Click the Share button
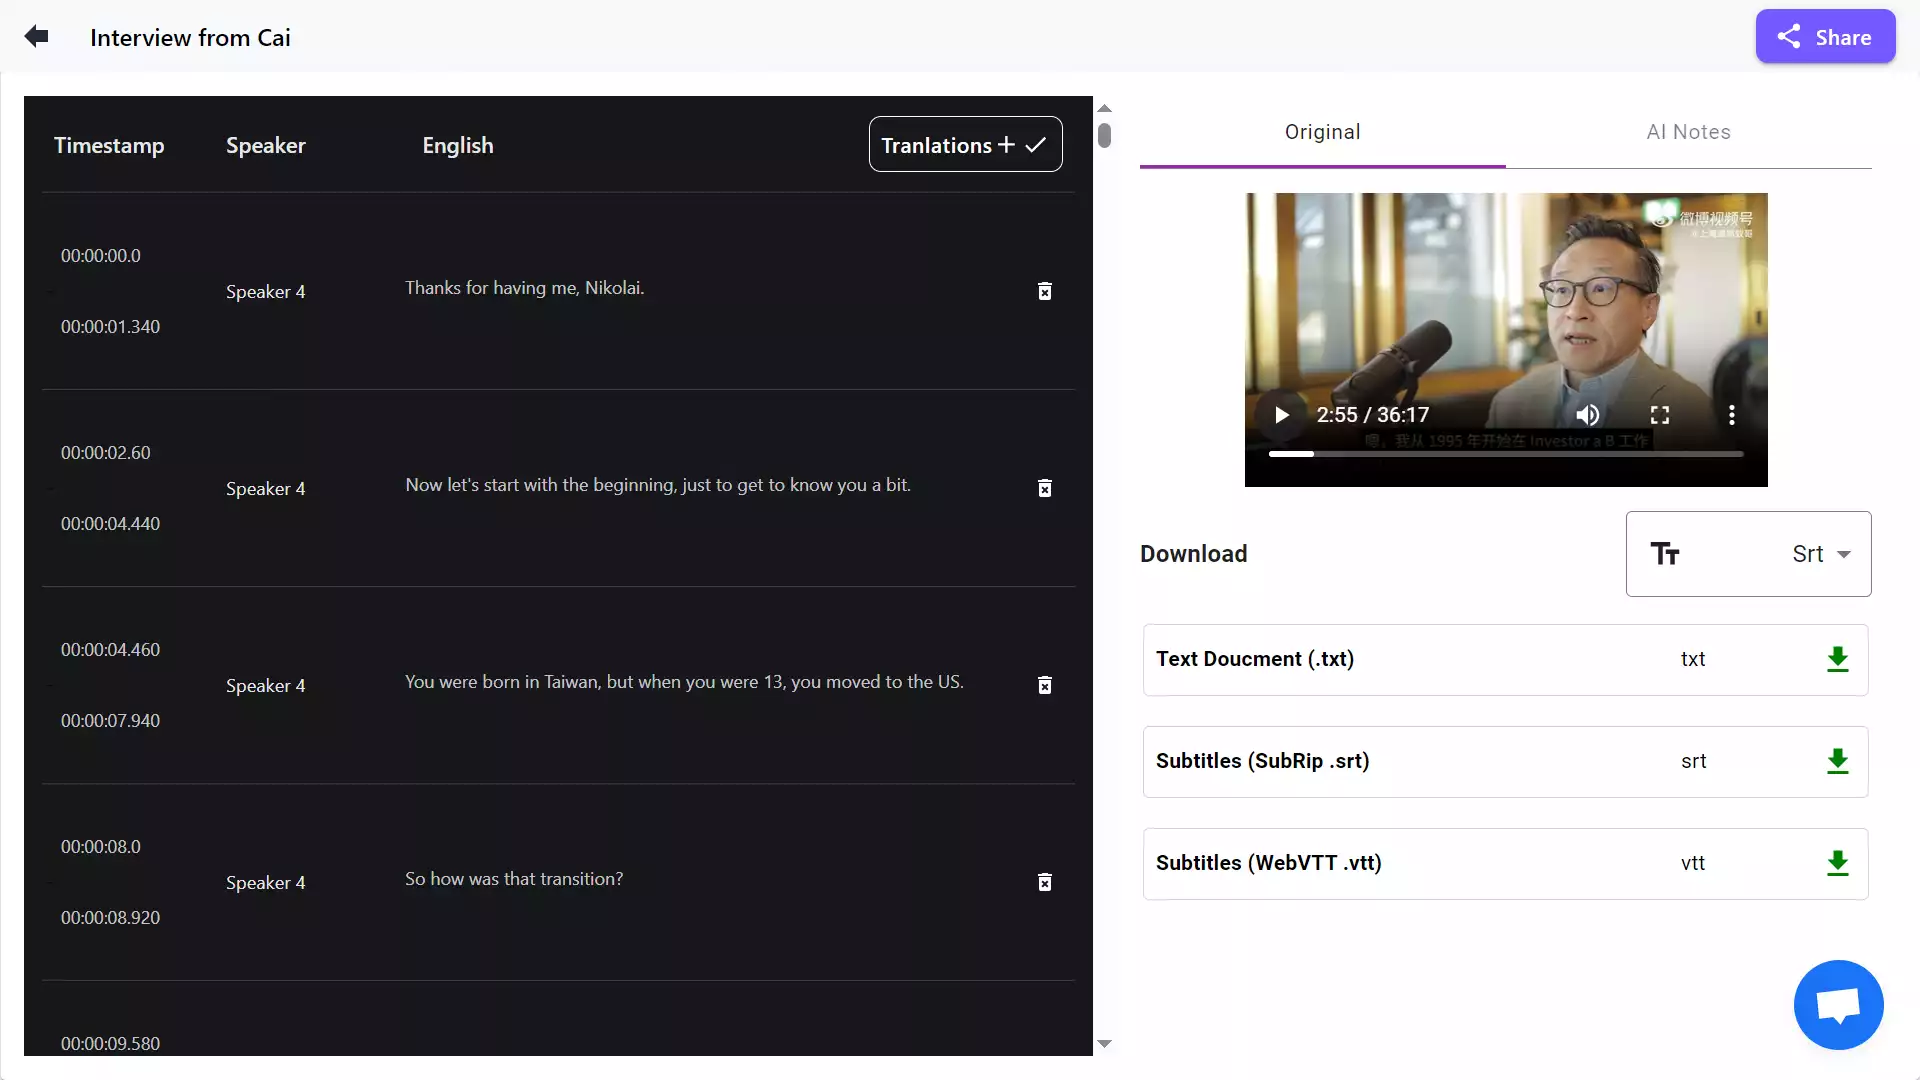Viewport: 1920px width, 1080px height. coord(1824,36)
